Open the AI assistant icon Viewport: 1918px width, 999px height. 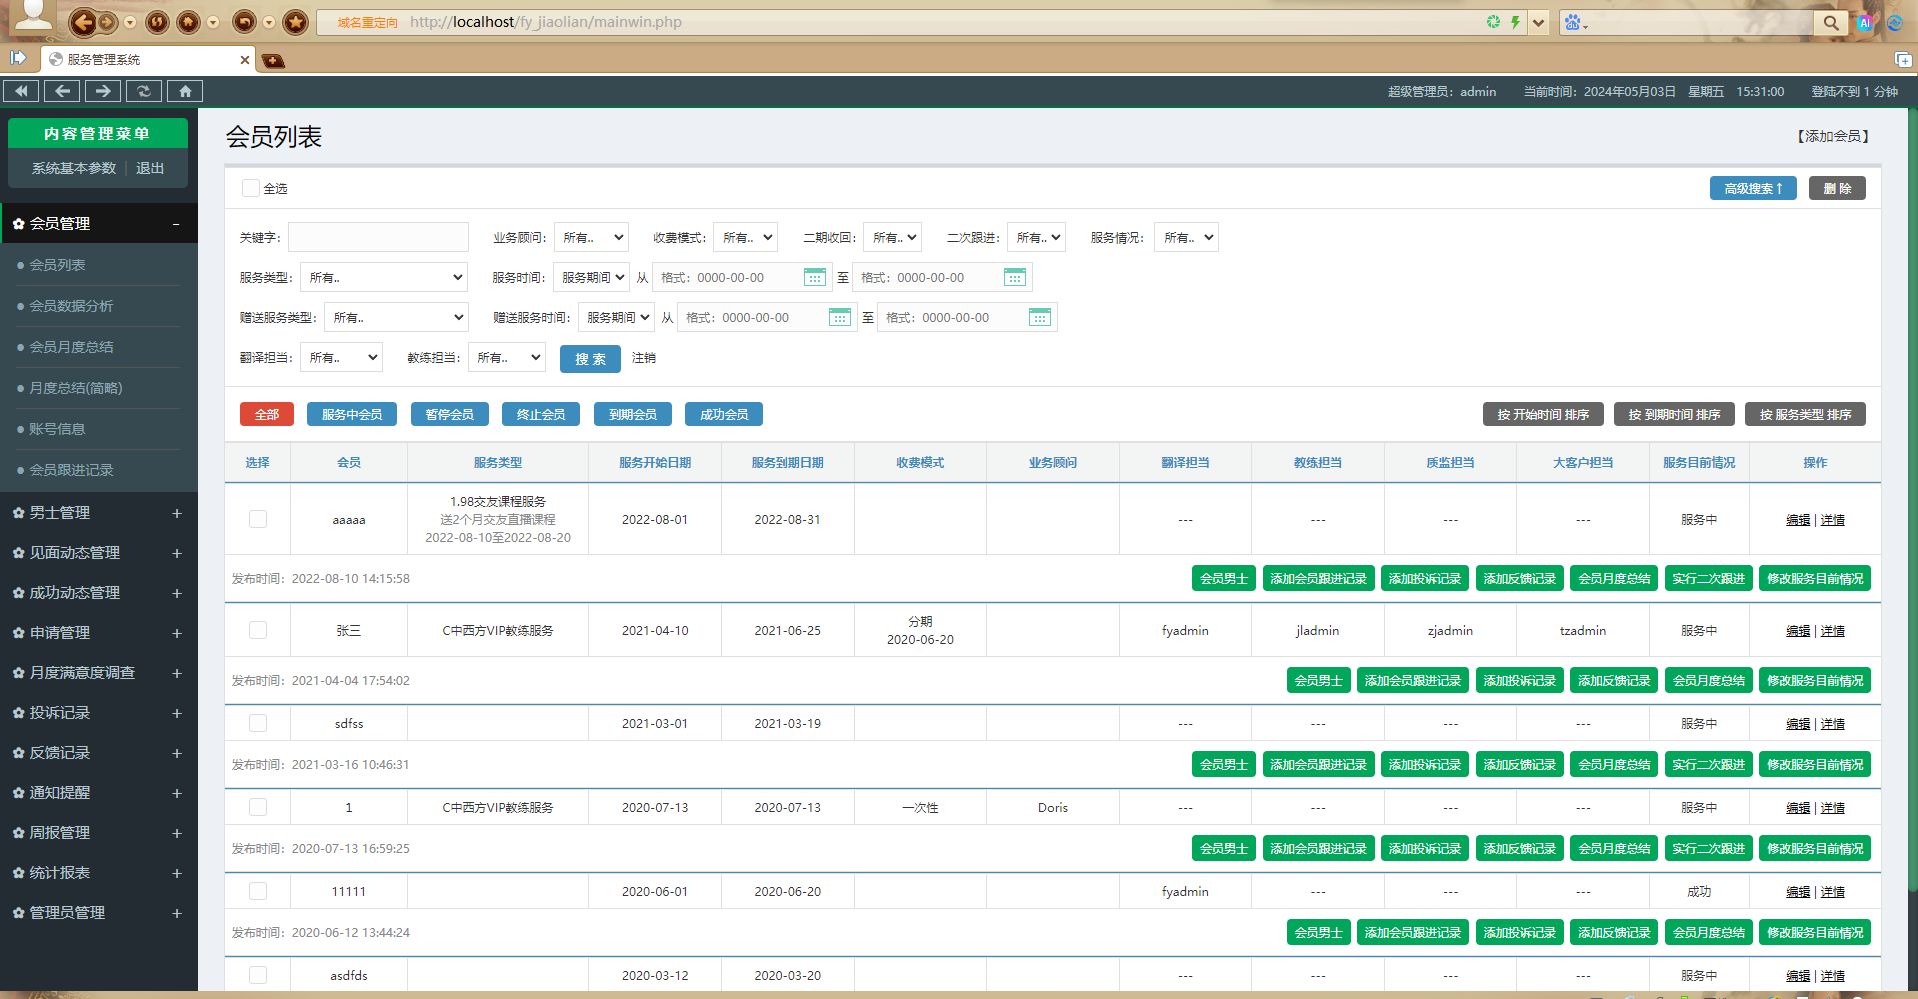click(1865, 23)
